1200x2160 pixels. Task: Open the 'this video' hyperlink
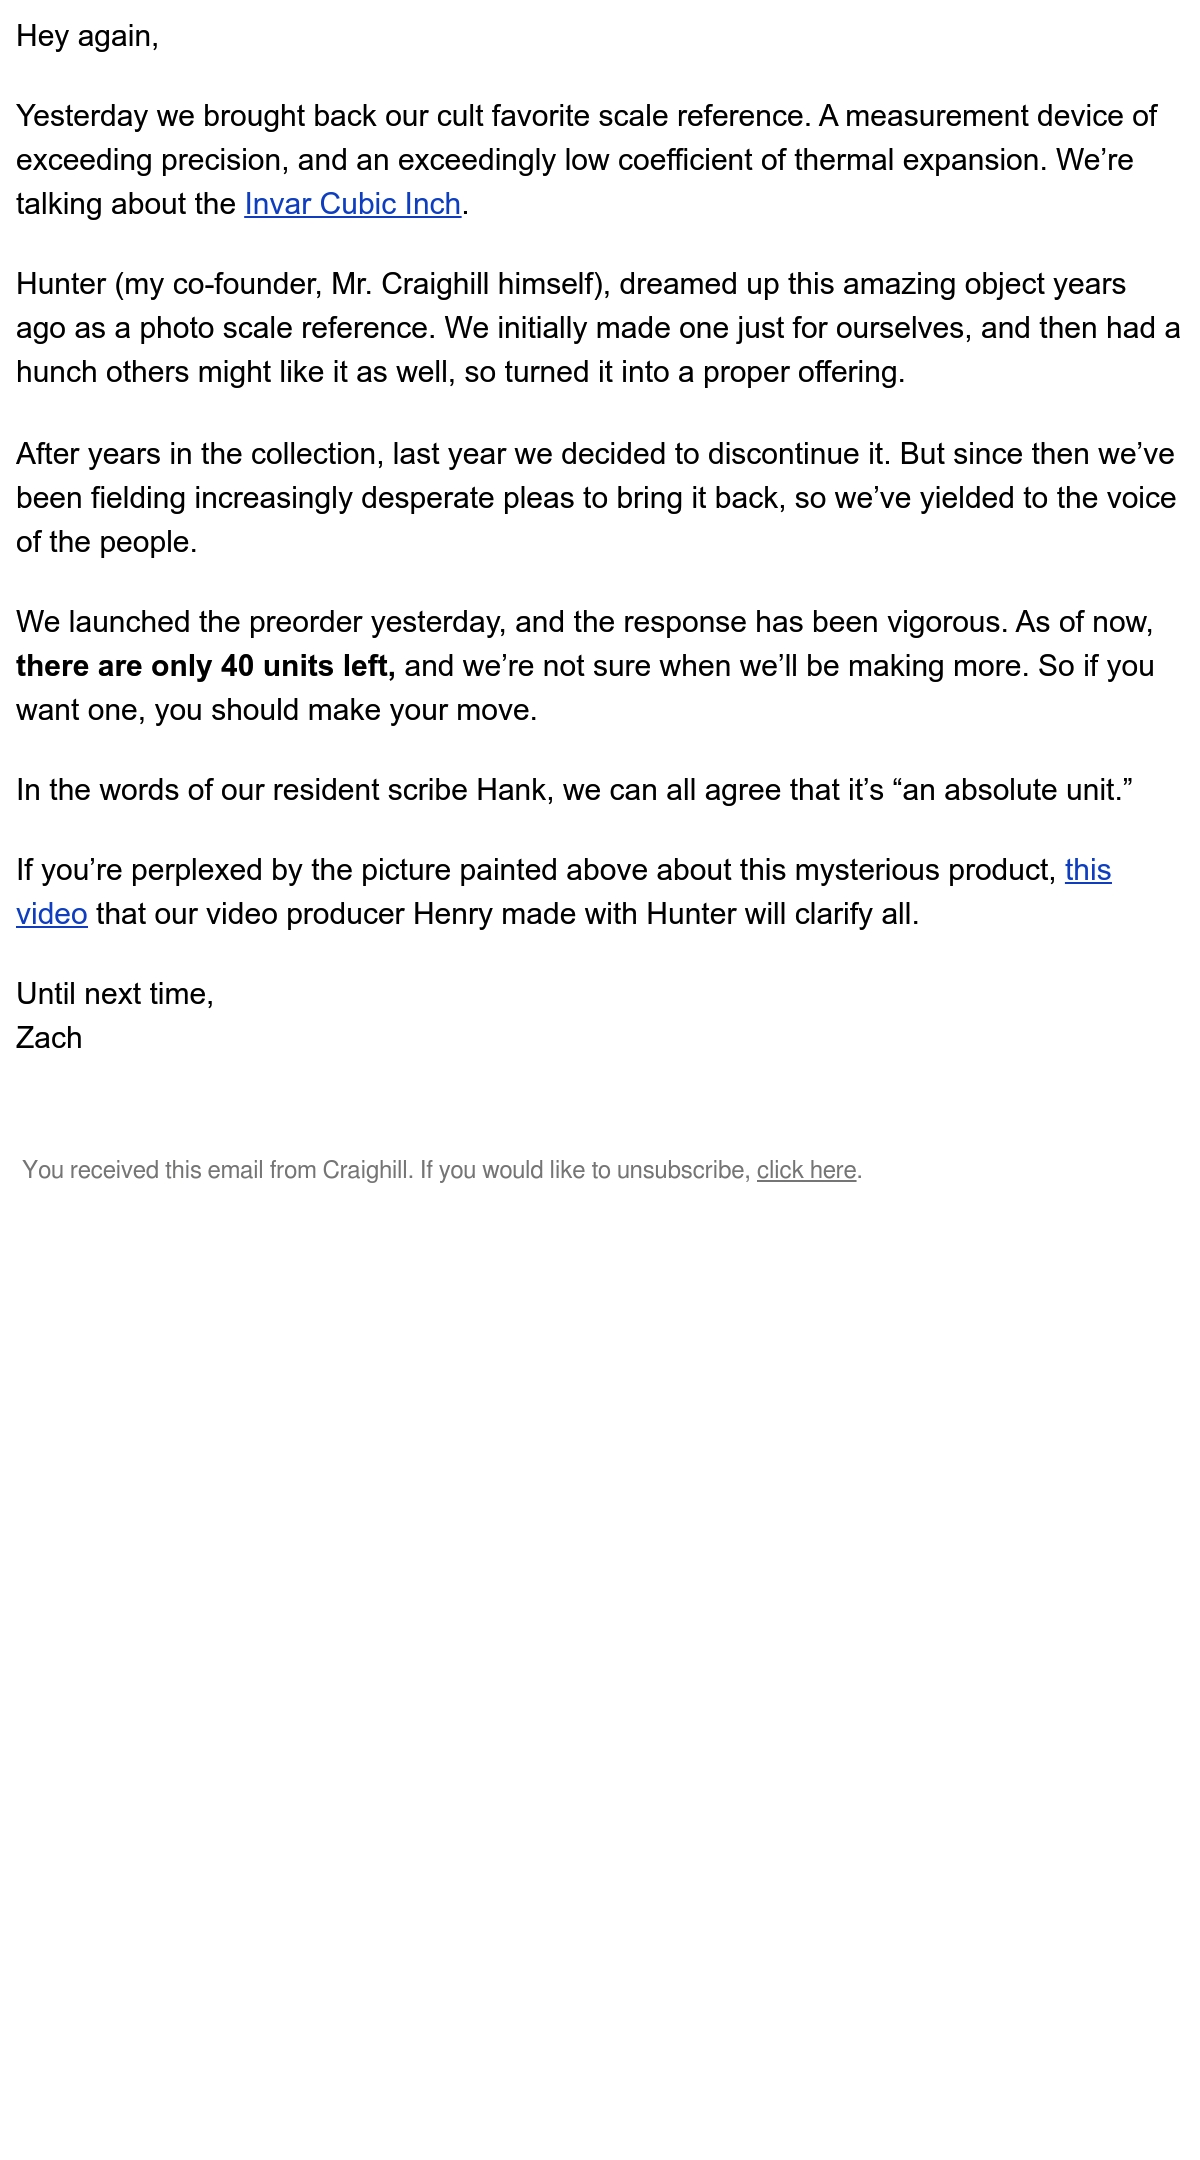click(x=1088, y=870)
